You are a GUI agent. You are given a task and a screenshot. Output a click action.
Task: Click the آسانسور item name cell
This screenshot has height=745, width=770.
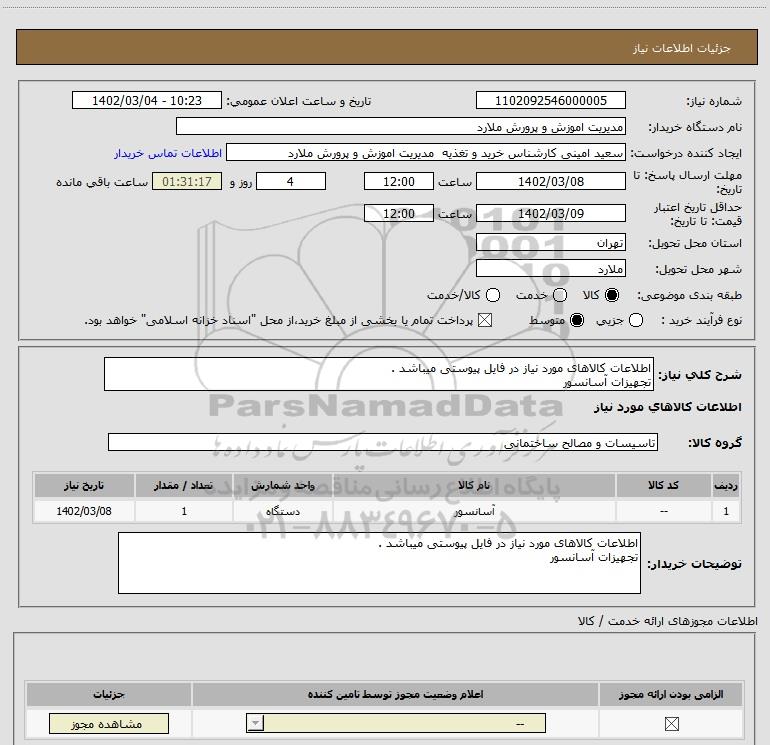[474, 511]
